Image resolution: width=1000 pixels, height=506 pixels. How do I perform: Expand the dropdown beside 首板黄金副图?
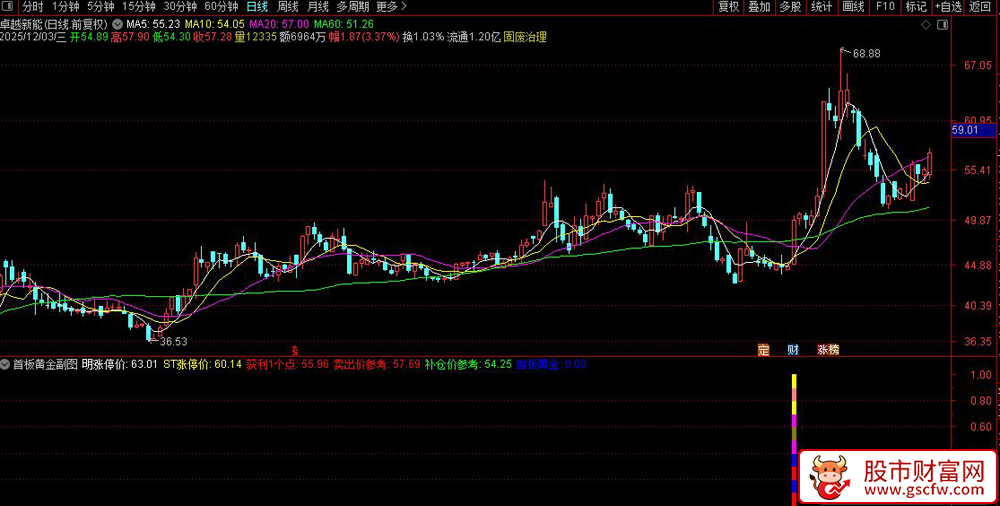[6, 365]
